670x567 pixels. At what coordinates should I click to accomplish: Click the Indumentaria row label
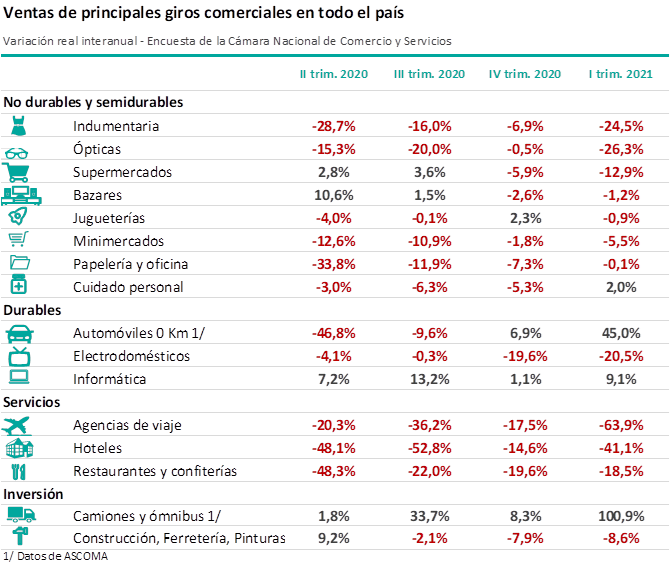116,126
